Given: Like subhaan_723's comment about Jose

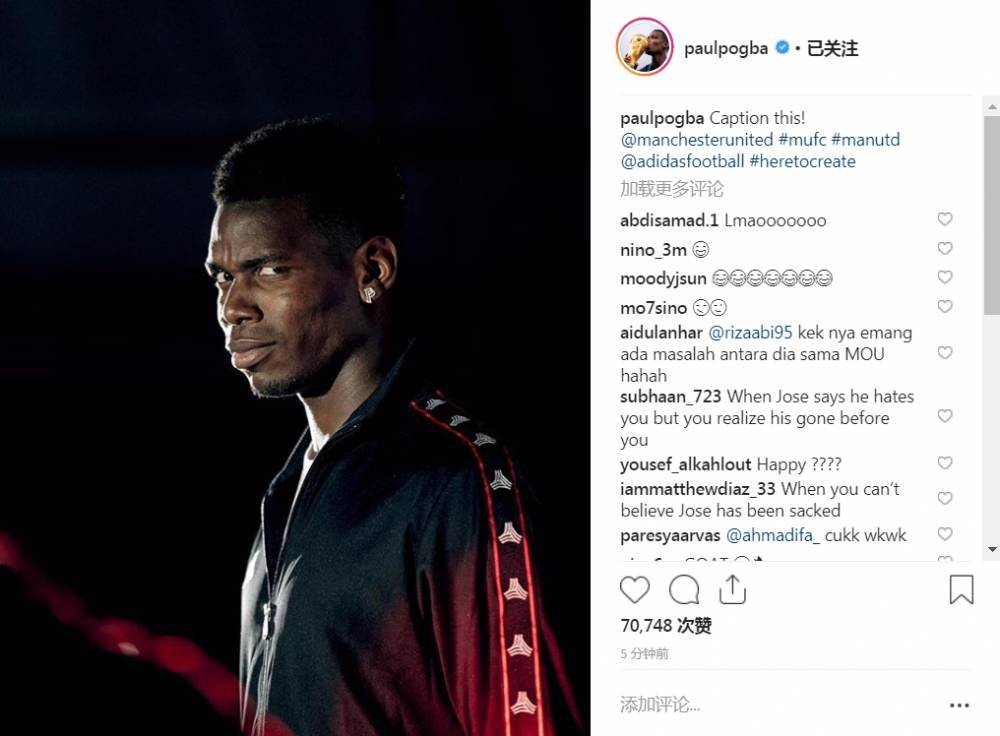Looking at the screenshot, I should tap(945, 416).
